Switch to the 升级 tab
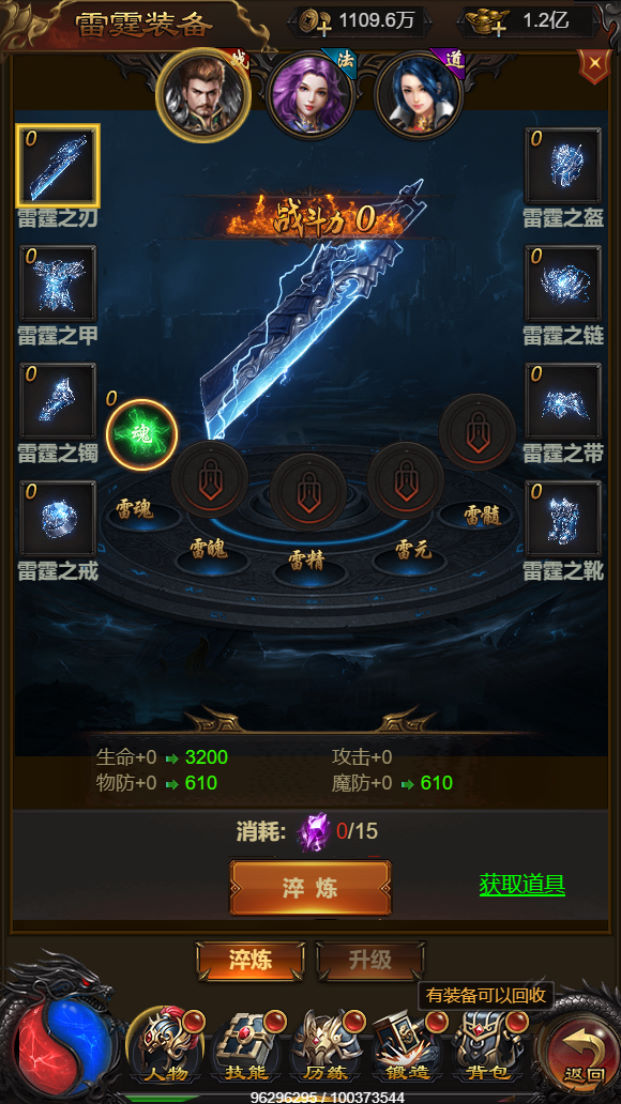 tap(370, 960)
